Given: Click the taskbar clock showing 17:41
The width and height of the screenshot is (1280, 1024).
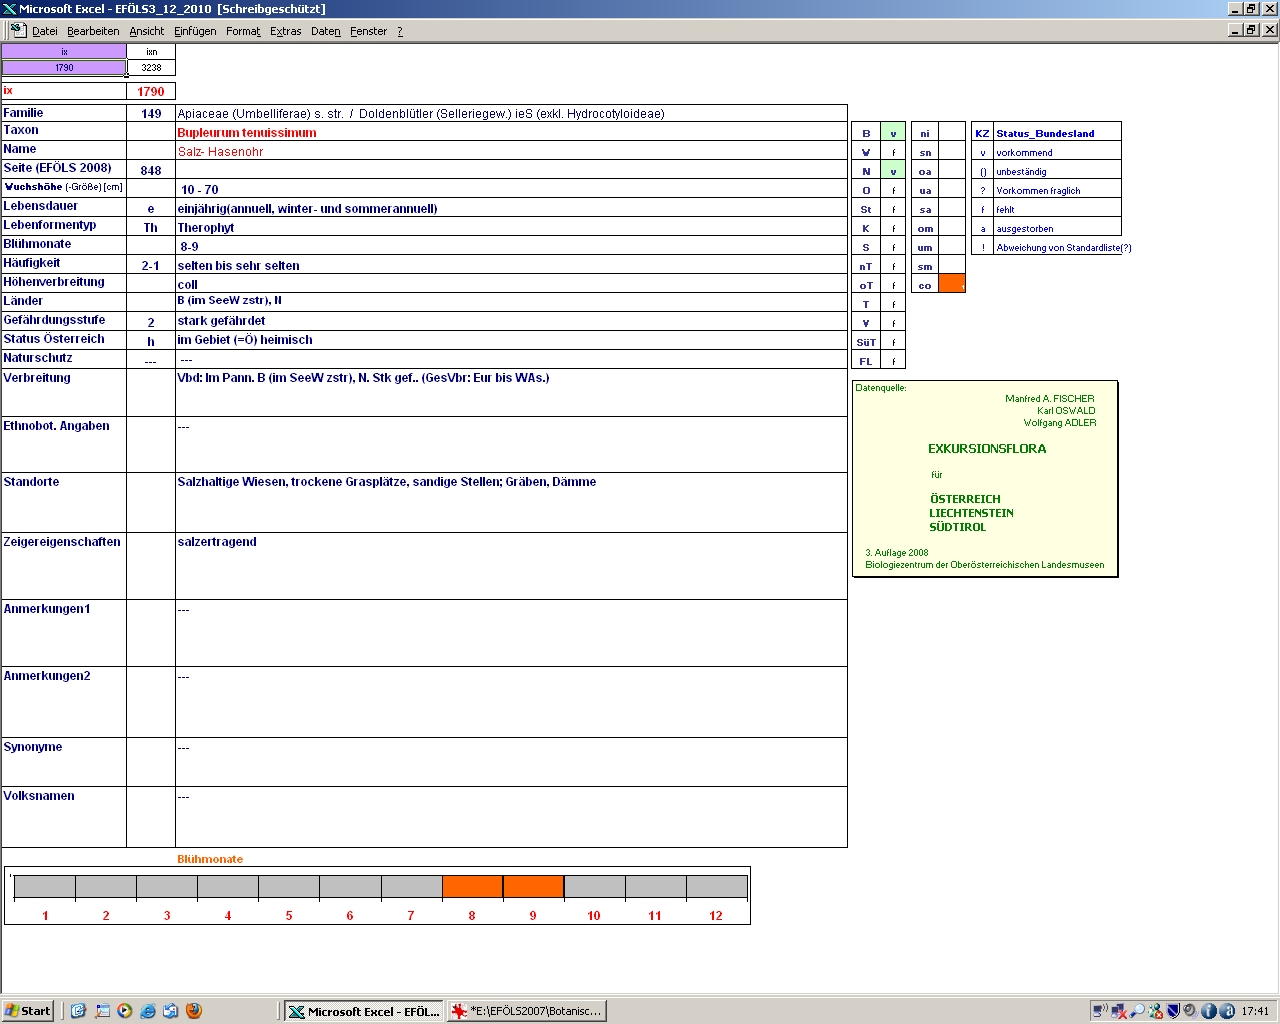Looking at the screenshot, I should [x=1255, y=1011].
